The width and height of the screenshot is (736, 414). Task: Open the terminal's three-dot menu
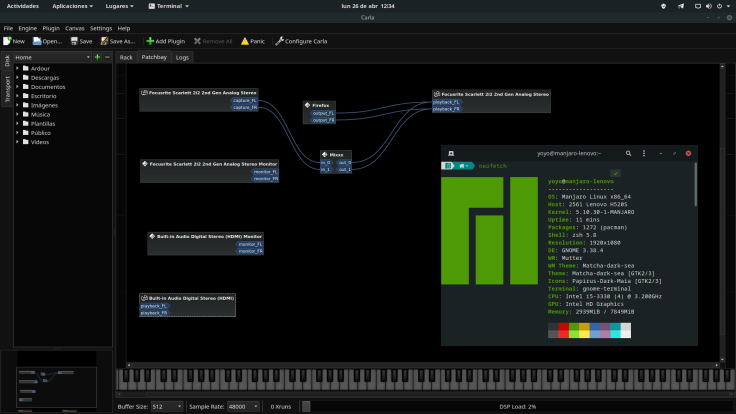(645, 153)
